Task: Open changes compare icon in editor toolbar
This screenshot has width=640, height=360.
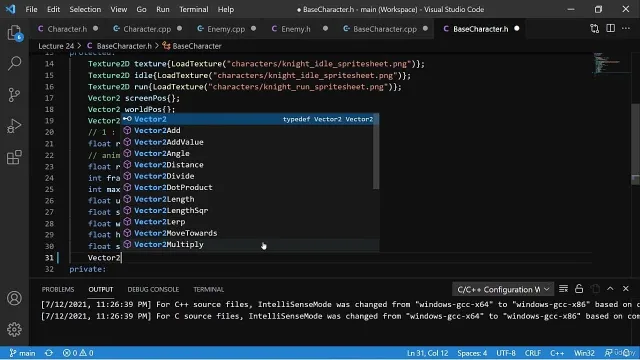Action: pos(595,29)
